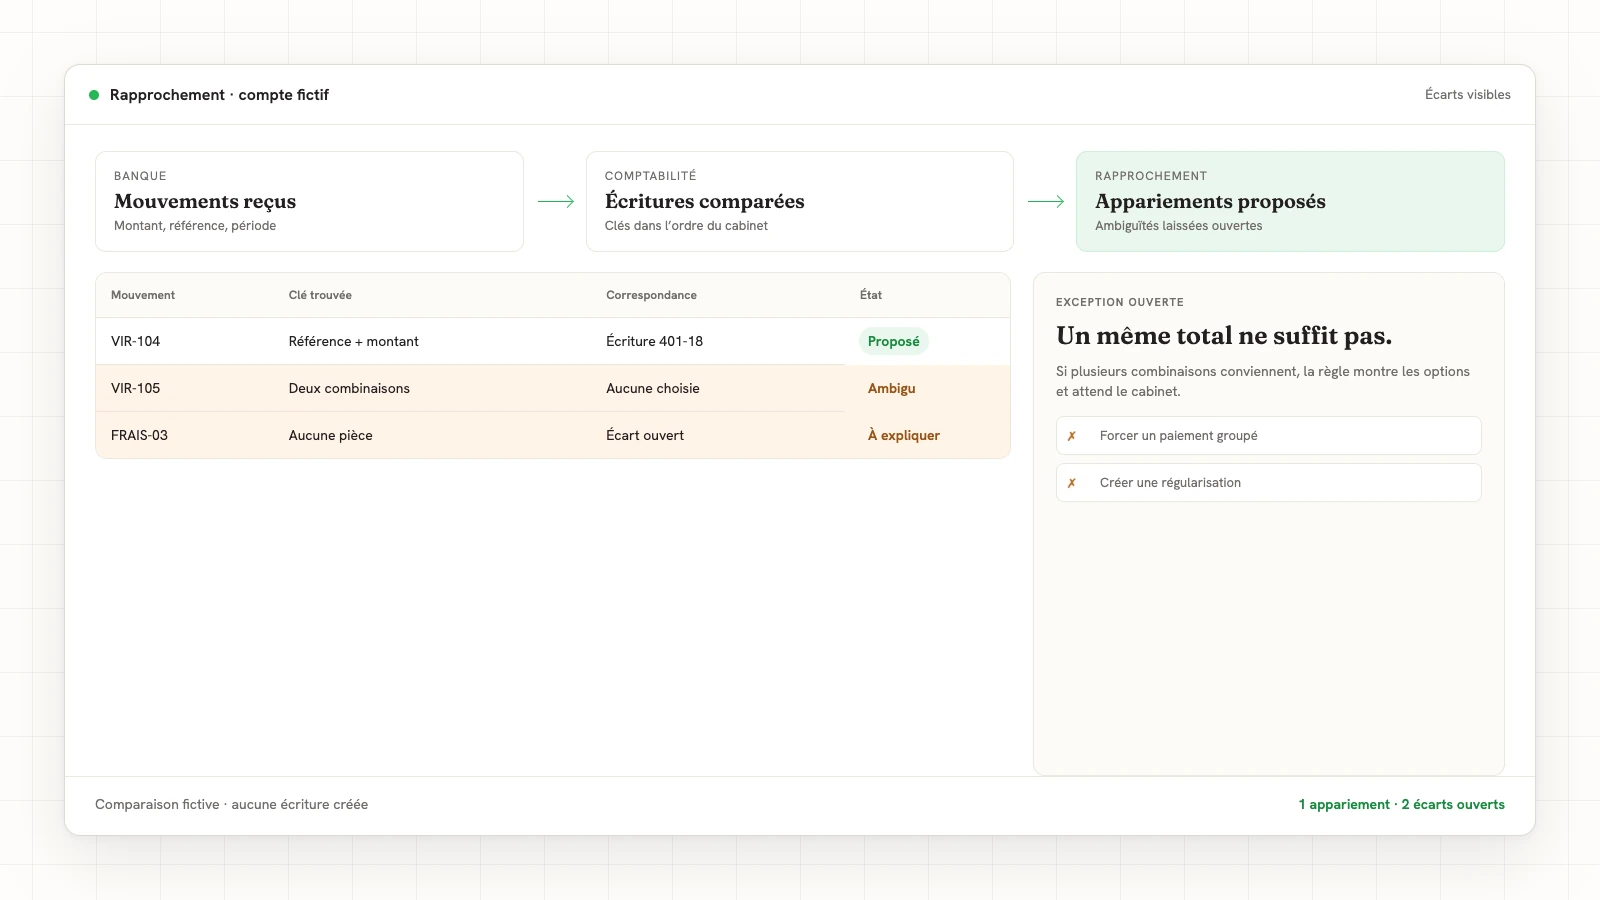Select the VIR-104 movement cell
This screenshot has height=900, width=1600.
(x=135, y=341)
